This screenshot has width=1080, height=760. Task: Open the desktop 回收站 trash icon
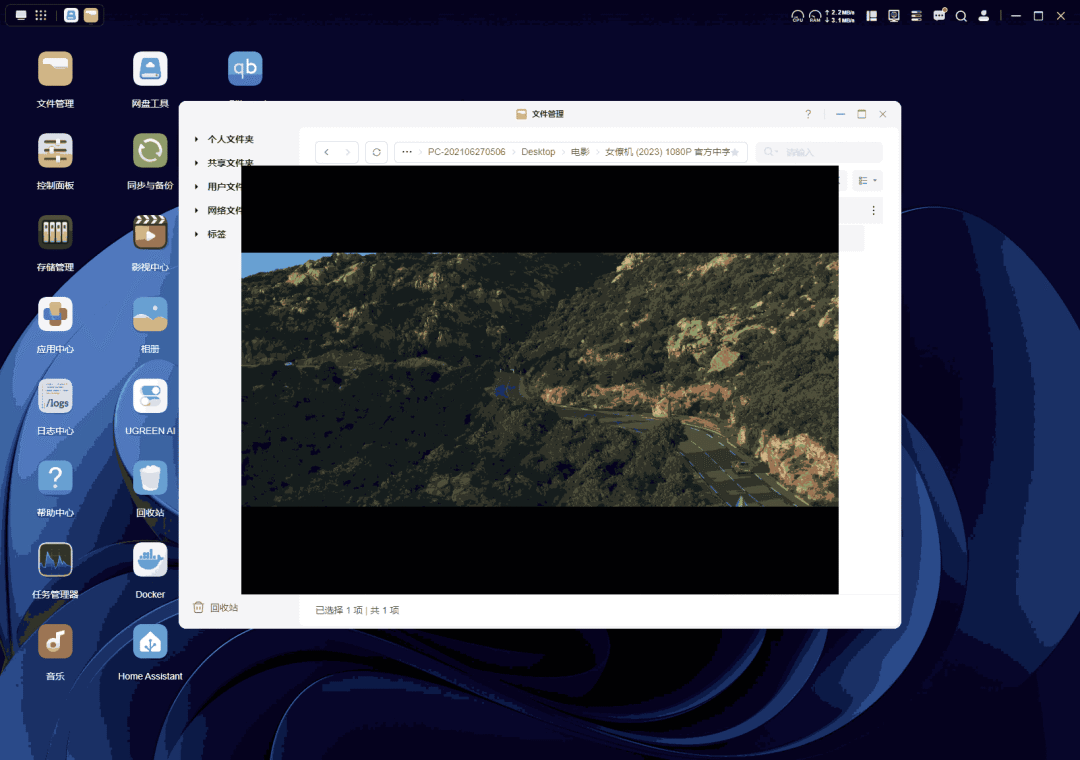[x=150, y=478]
